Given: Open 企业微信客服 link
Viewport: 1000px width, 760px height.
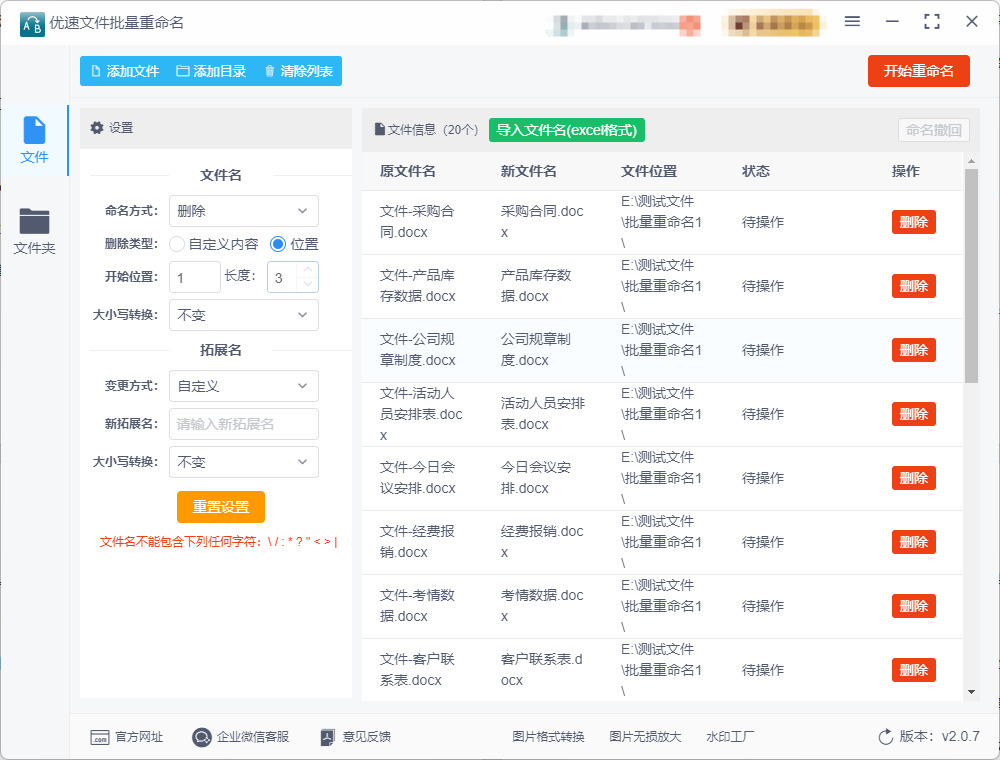Looking at the screenshot, I should tap(253, 737).
